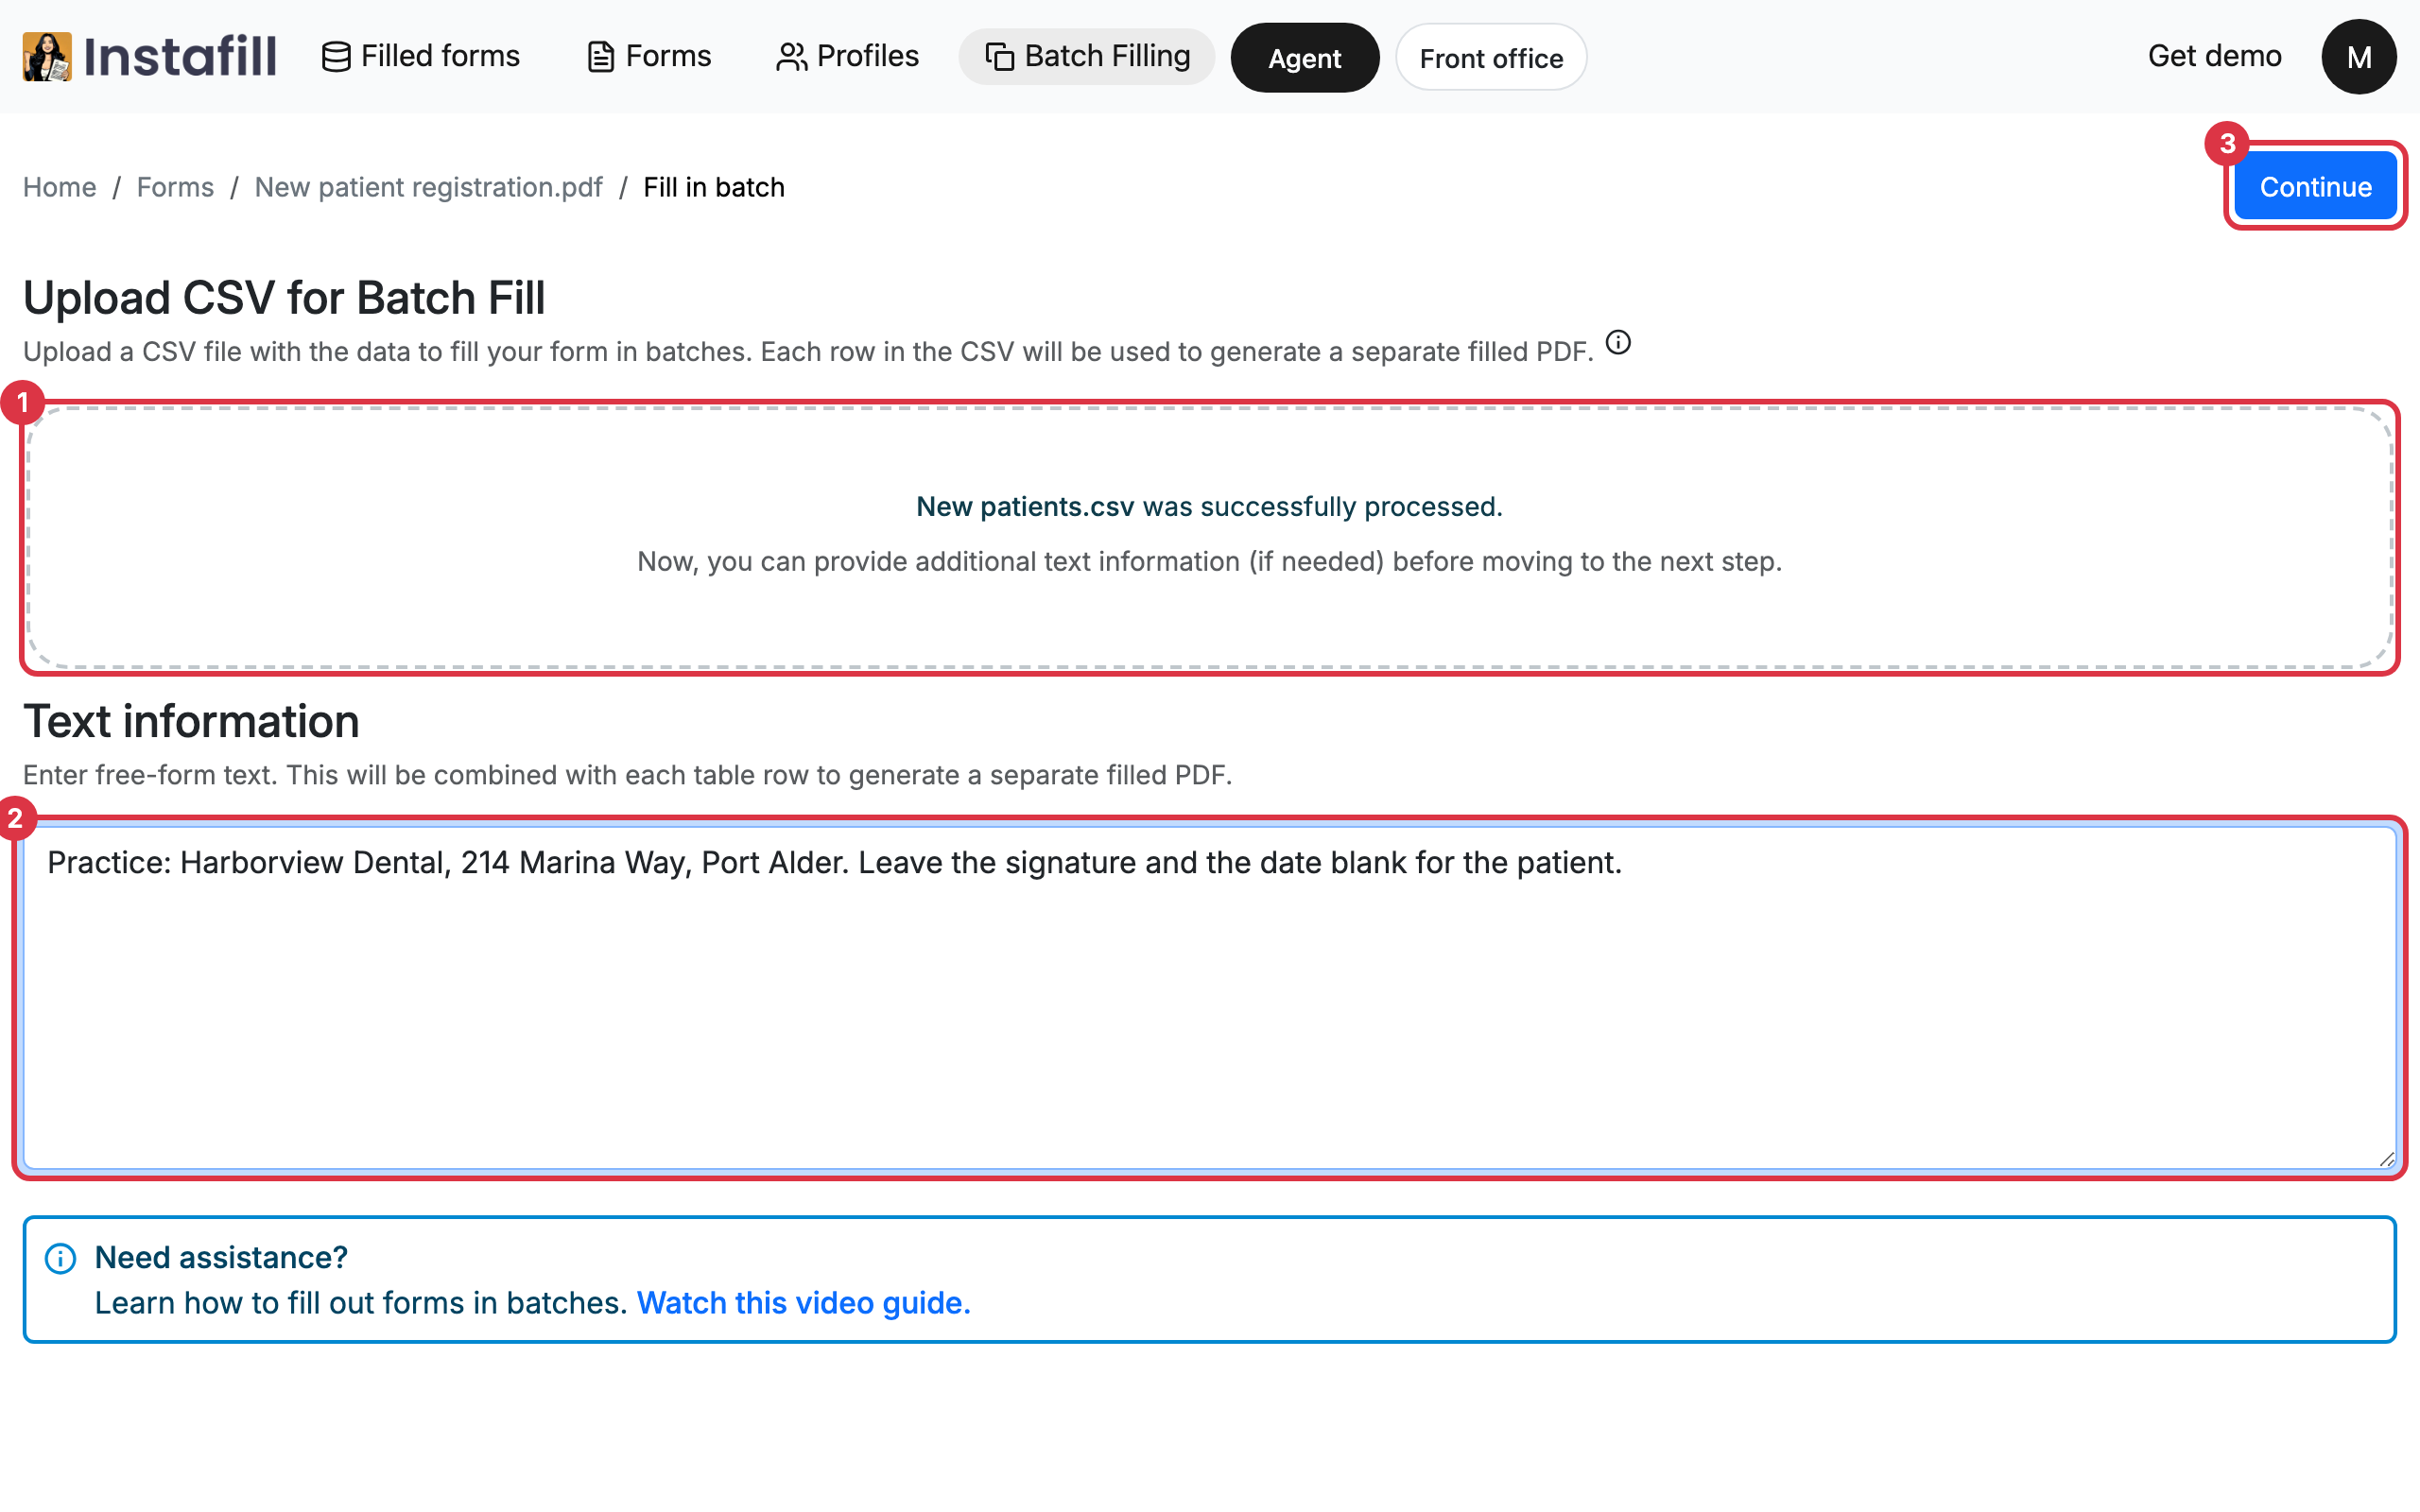This screenshot has height=1512, width=2420.
Task: Click the CSV upload drop zone
Action: tap(1210, 537)
